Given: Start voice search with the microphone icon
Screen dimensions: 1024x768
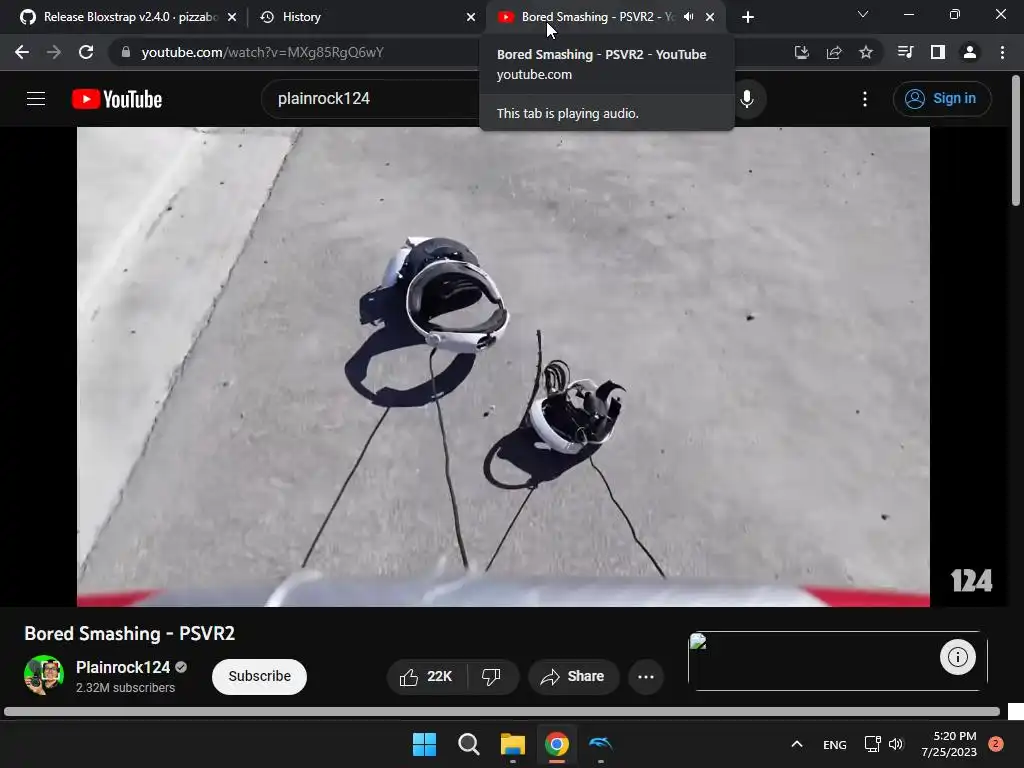Looking at the screenshot, I should point(747,99).
